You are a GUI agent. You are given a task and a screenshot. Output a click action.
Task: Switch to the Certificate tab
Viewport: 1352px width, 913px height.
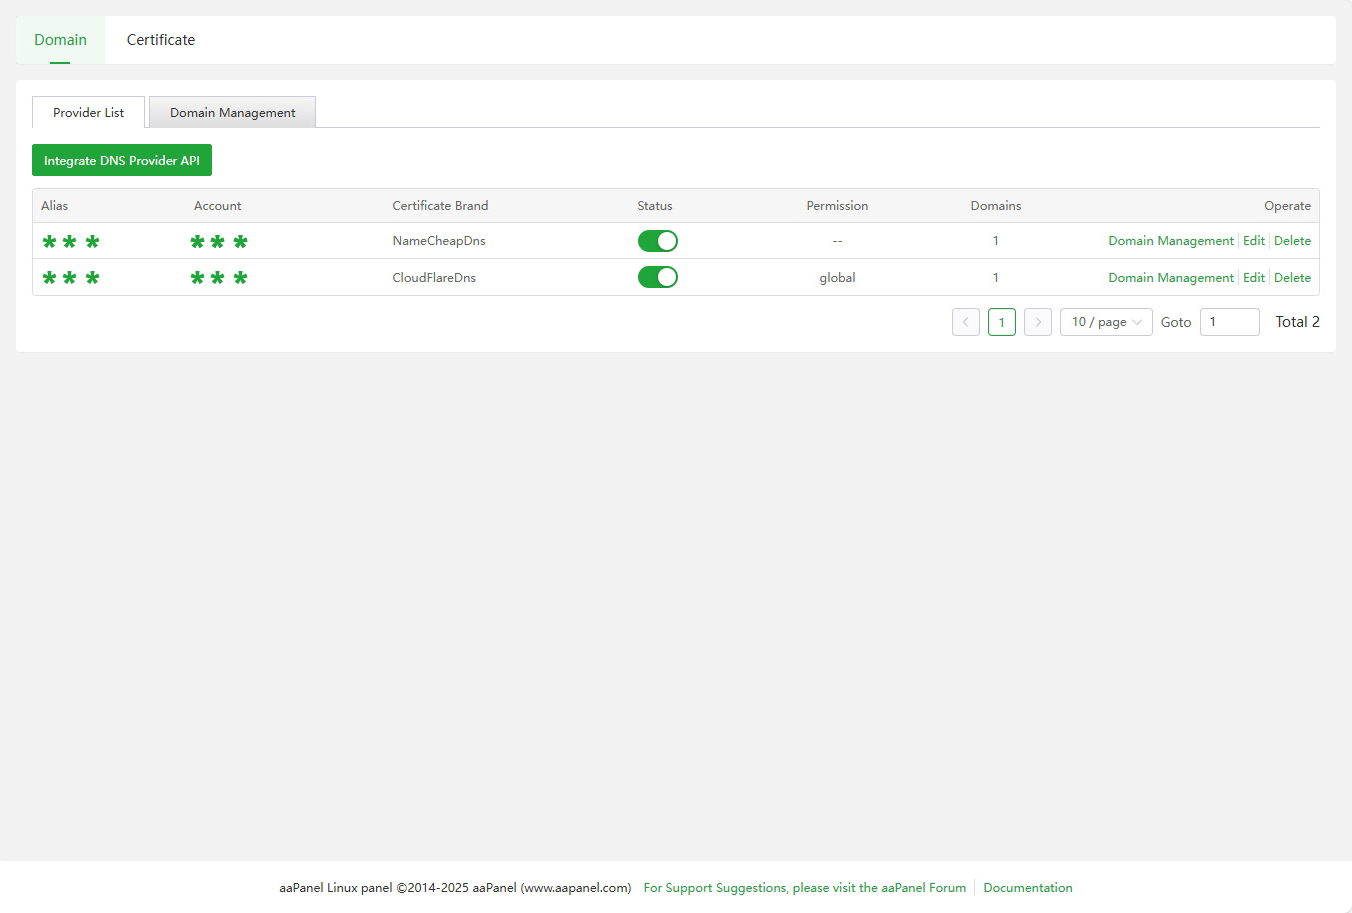tap(160, 40)
